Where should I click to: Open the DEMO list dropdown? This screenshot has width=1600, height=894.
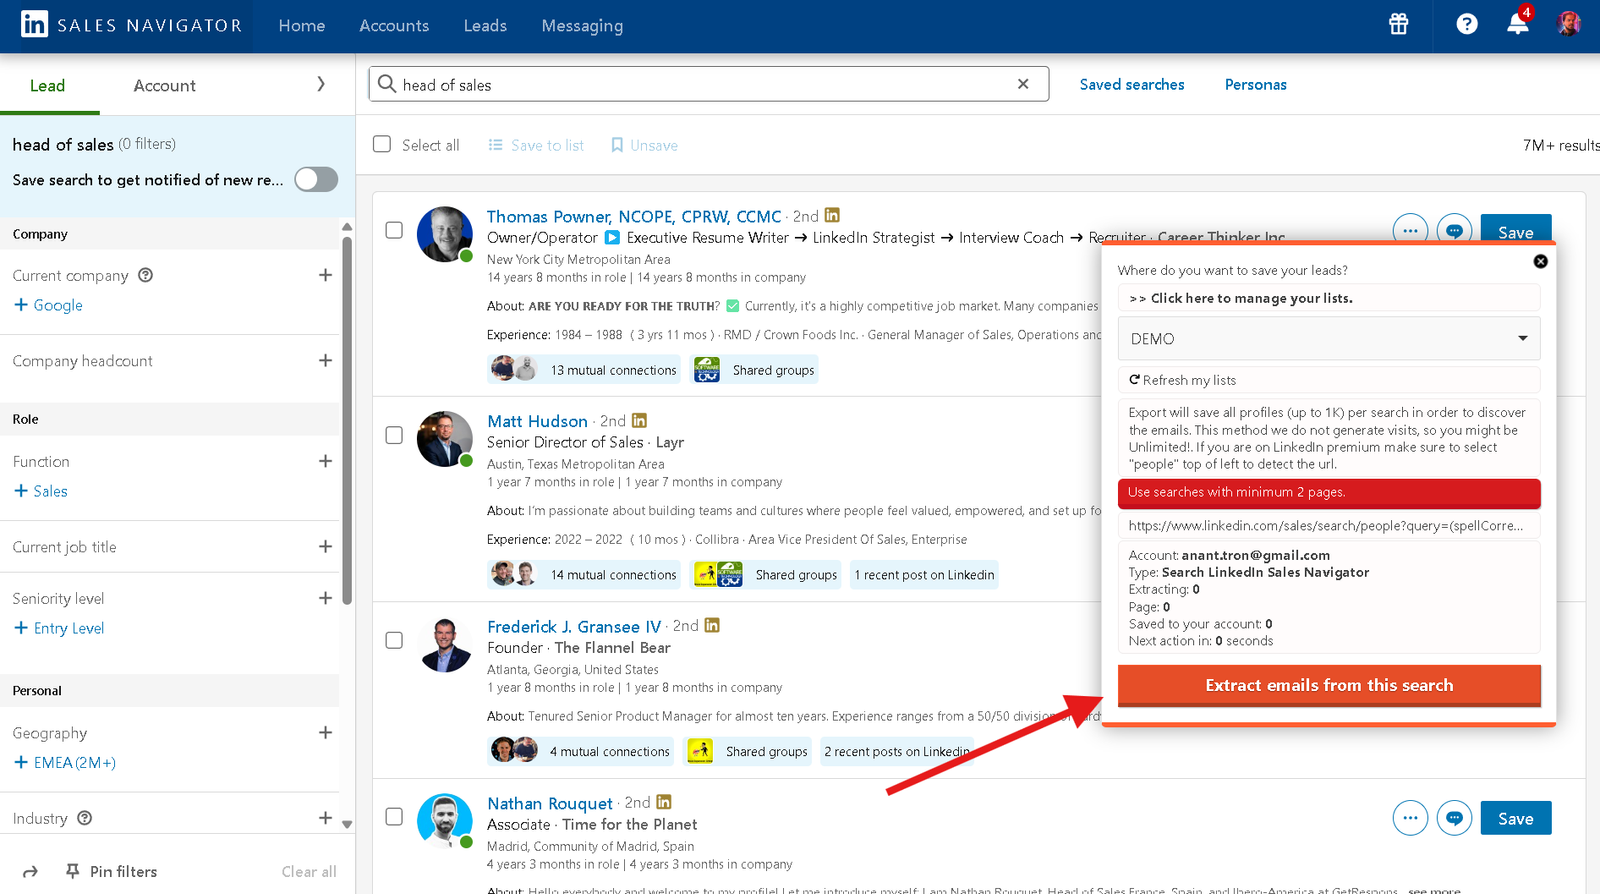click(x=1329, y=339)
